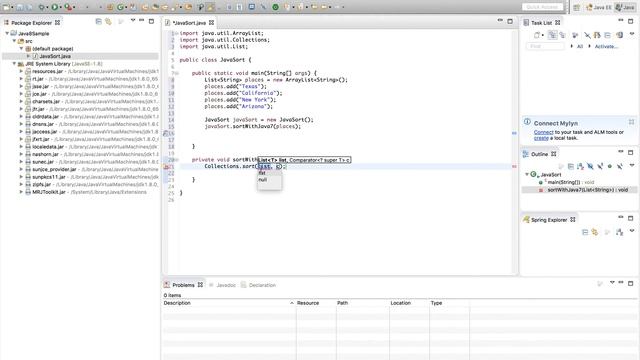Click New Java Class green C icon
Image resolution: width=640 pixels, height=360 pixels.
point(120,7)
